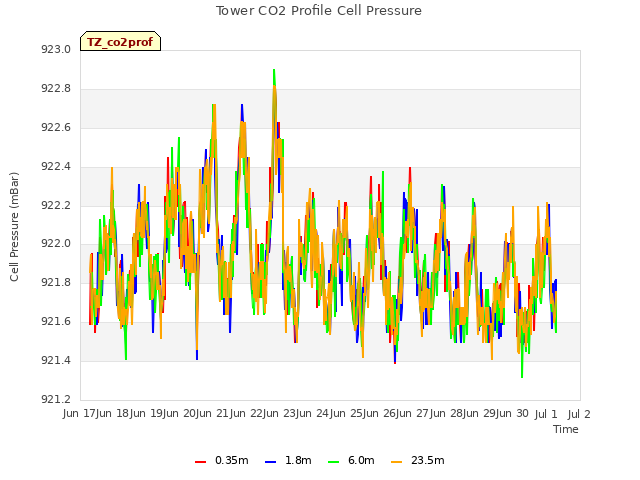
Task: Click the Jun 19 x-axis date label
Action: [x=147, y=414]
